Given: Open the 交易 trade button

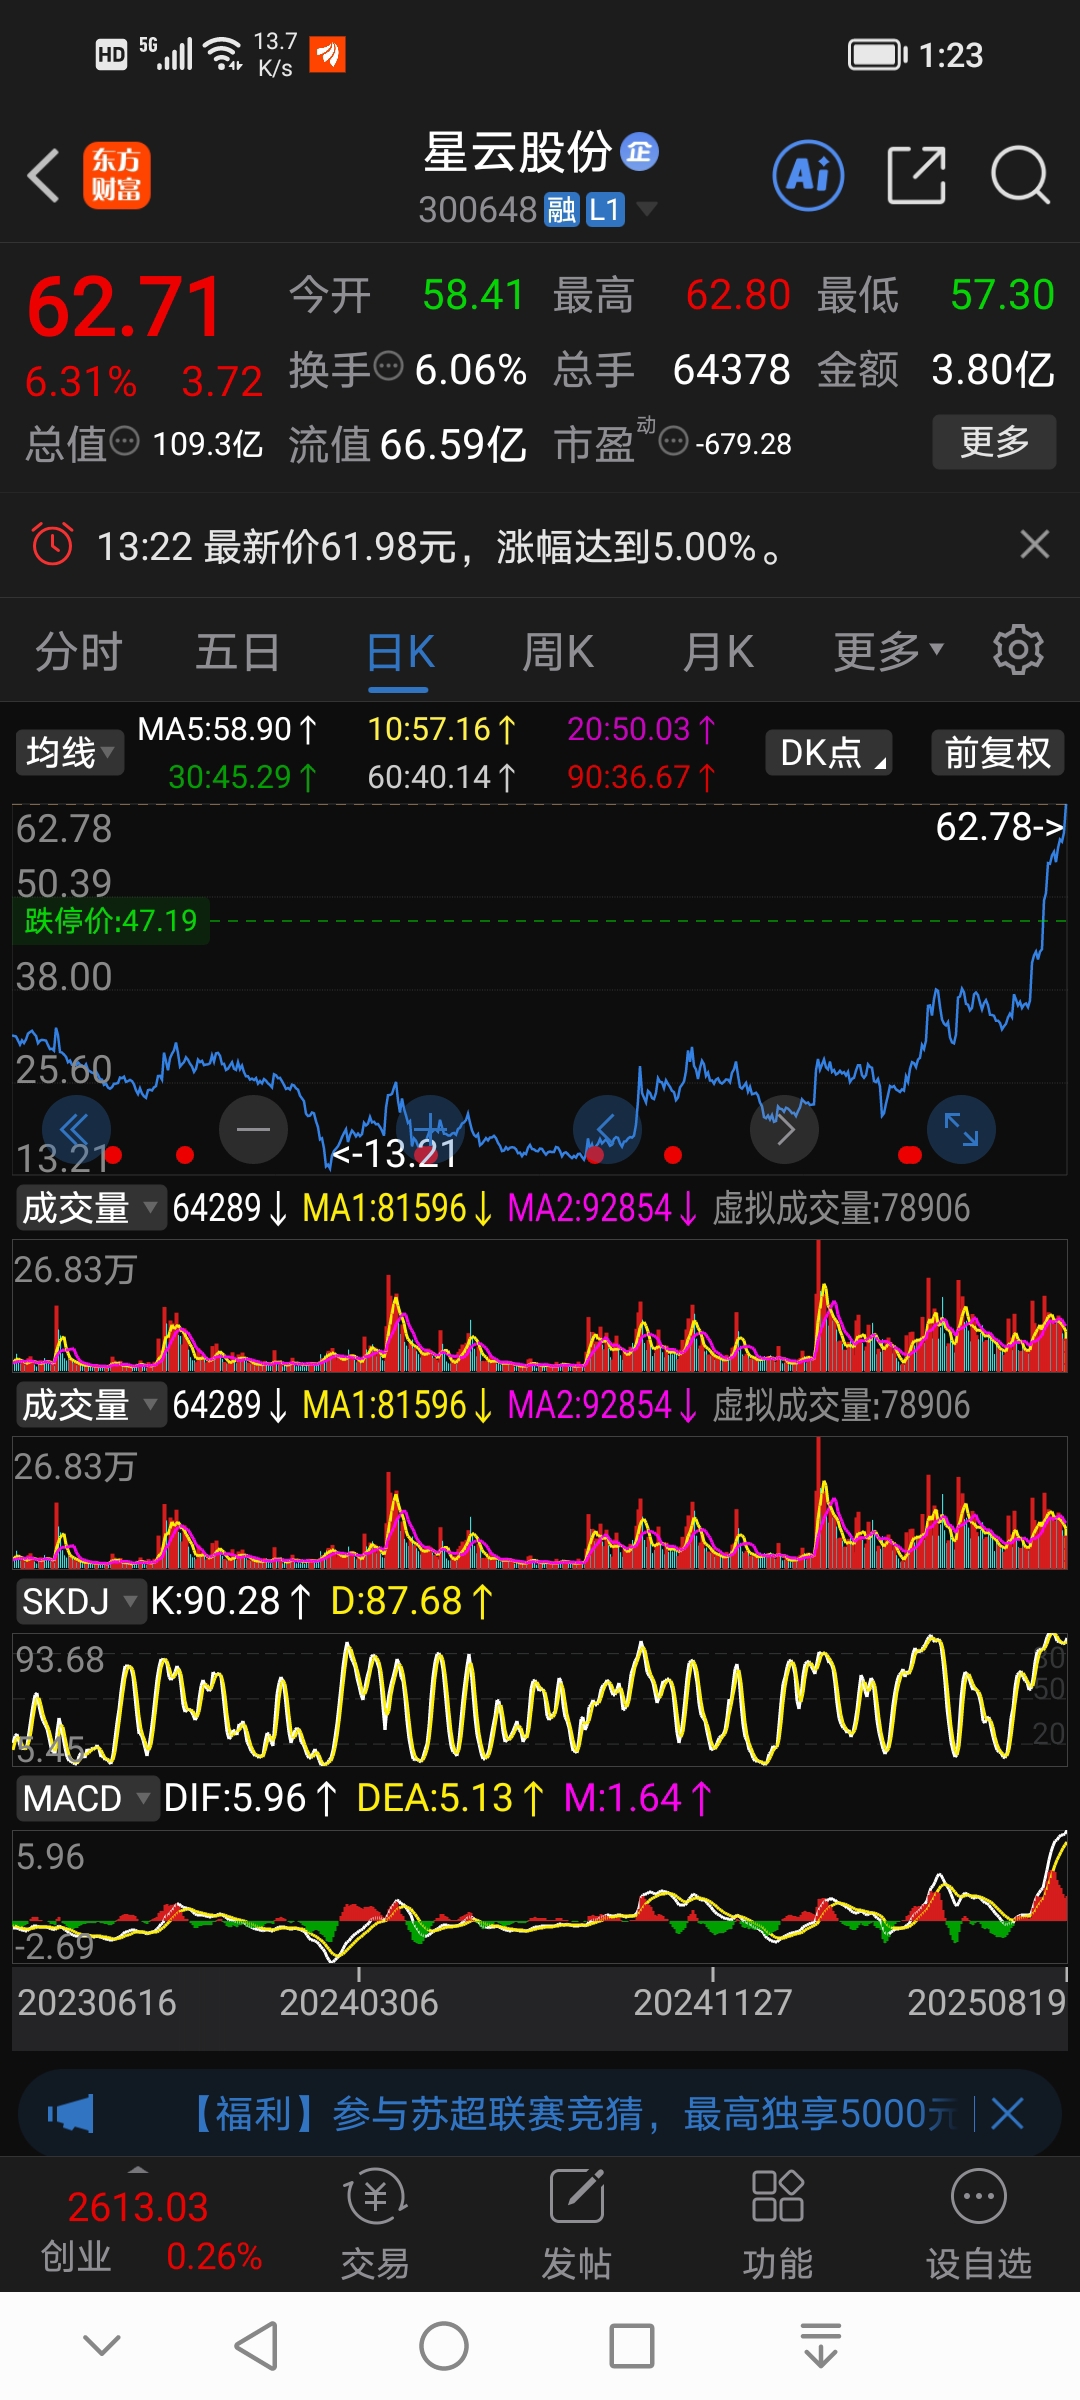Looking at the screenshot, I should pyautogui.click(x=375, y=2224).
